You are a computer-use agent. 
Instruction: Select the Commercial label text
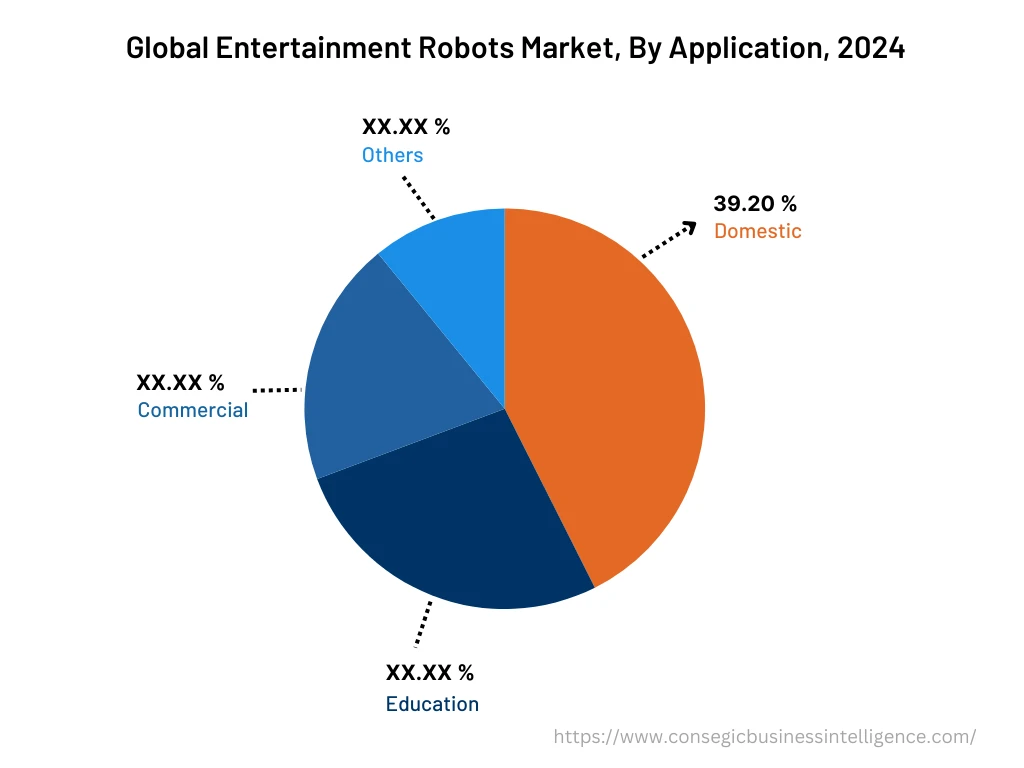coord(193,409)
